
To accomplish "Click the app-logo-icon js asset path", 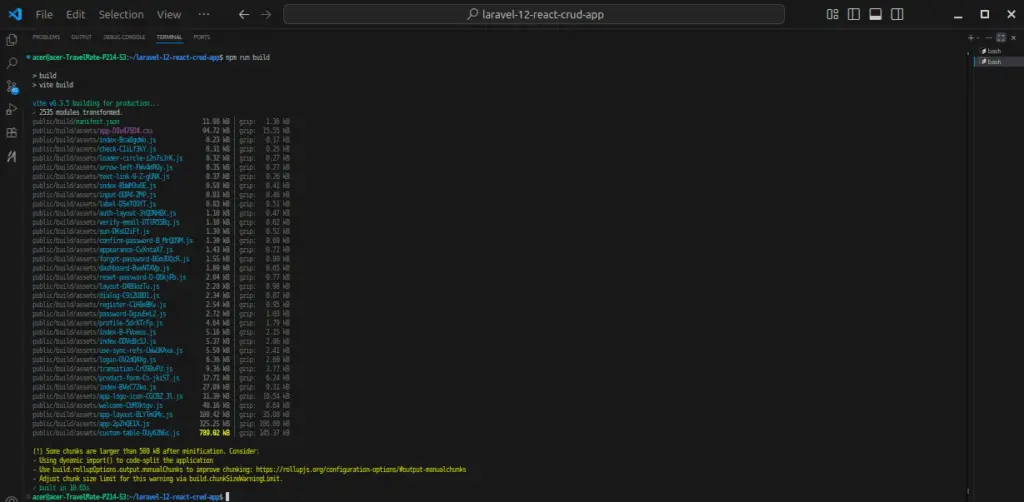I will (108, 396).
